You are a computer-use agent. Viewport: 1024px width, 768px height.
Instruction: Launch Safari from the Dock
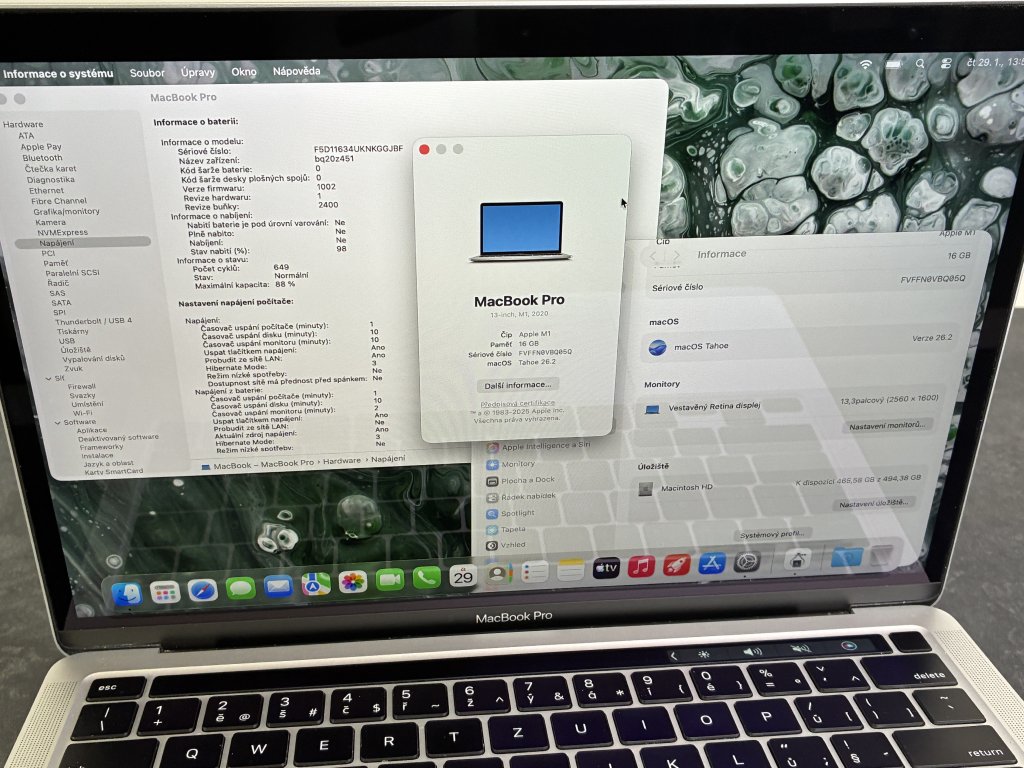(202, 590)
